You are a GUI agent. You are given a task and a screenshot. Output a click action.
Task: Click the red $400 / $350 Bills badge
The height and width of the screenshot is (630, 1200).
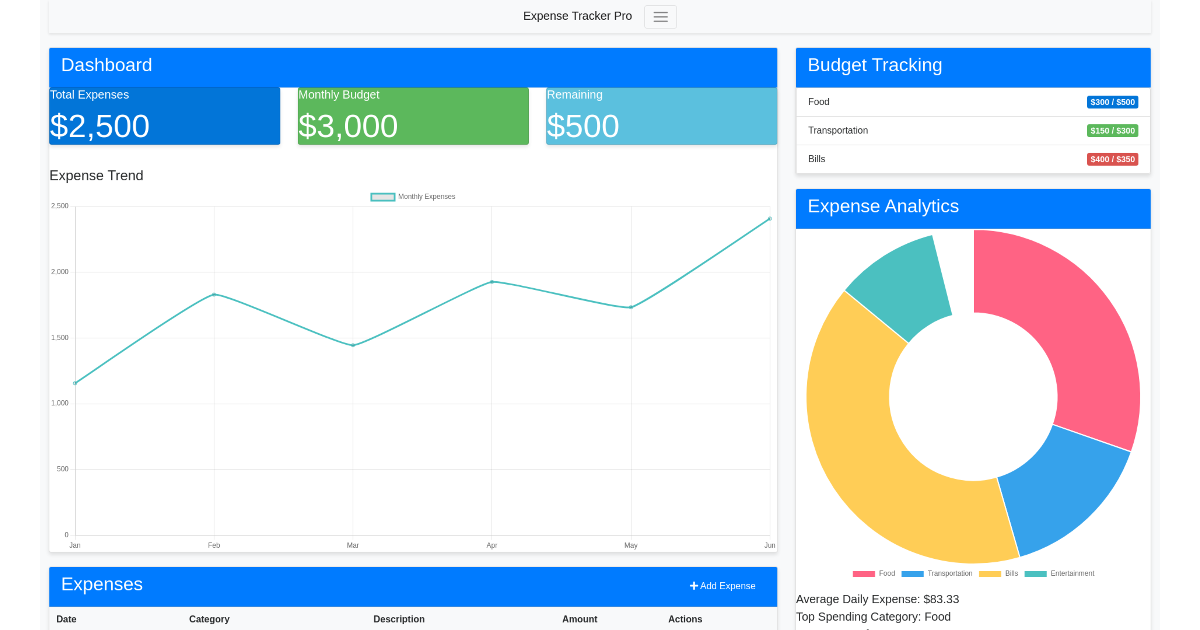(1112, 158)
